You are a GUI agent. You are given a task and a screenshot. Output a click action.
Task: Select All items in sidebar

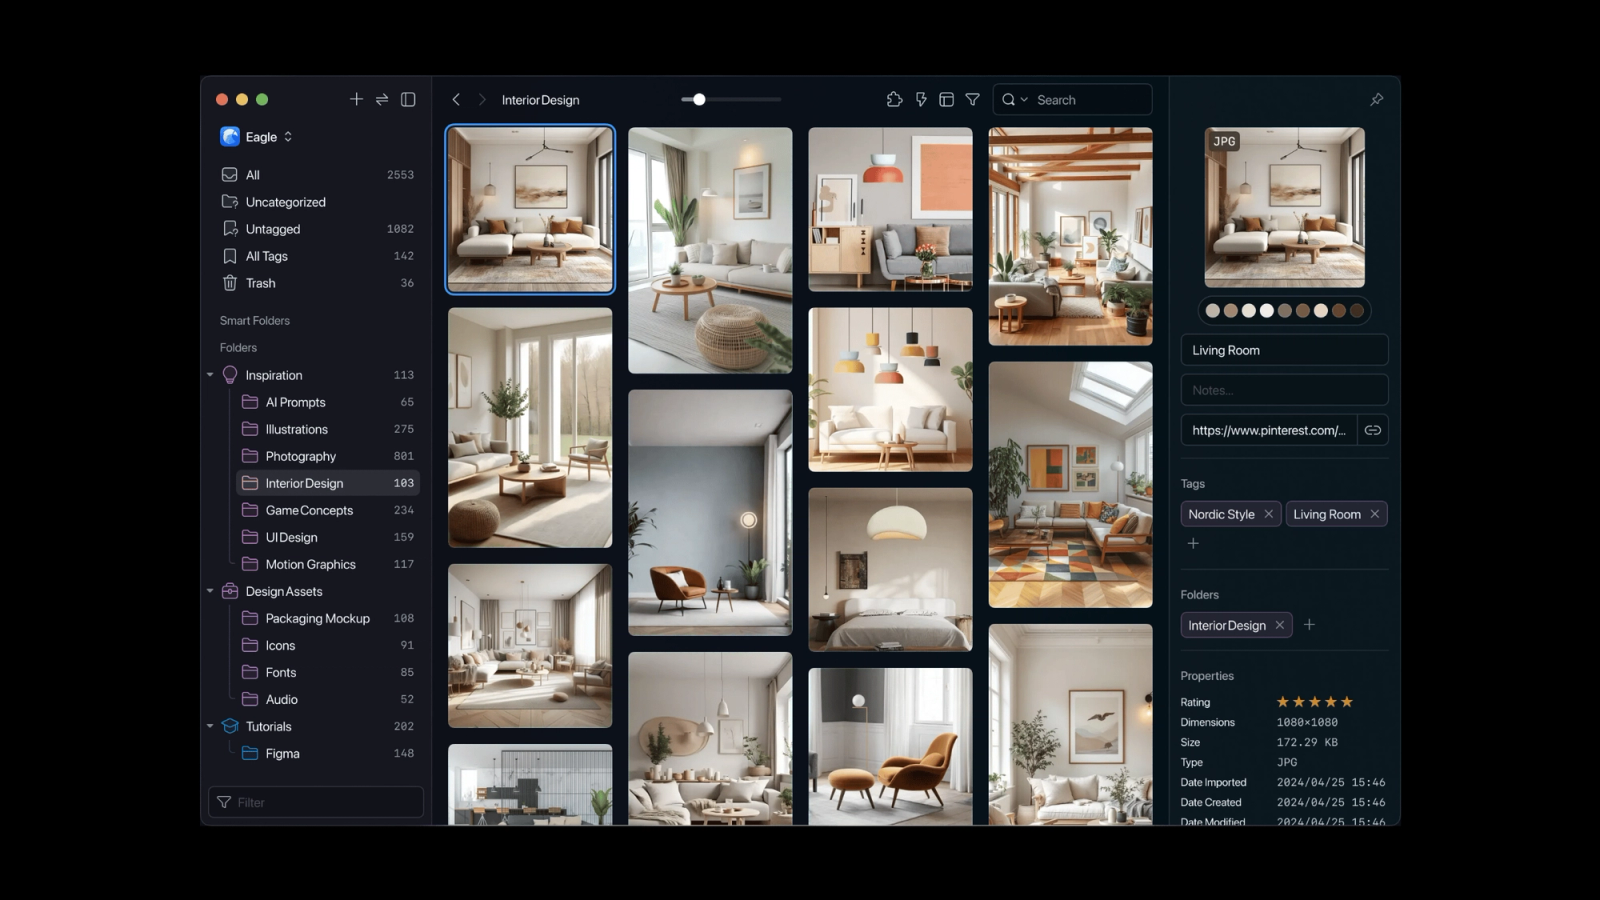[x=316, y=175]
